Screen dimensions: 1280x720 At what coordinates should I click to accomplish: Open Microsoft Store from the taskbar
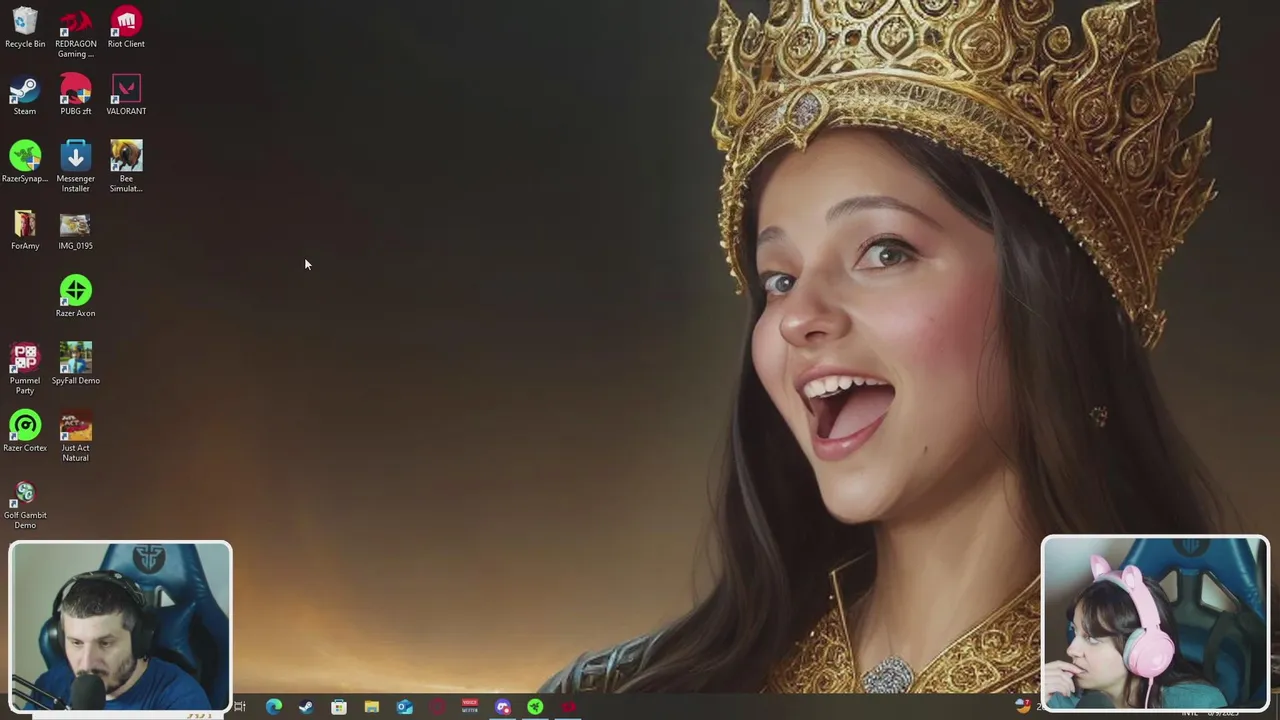point(339,707)
